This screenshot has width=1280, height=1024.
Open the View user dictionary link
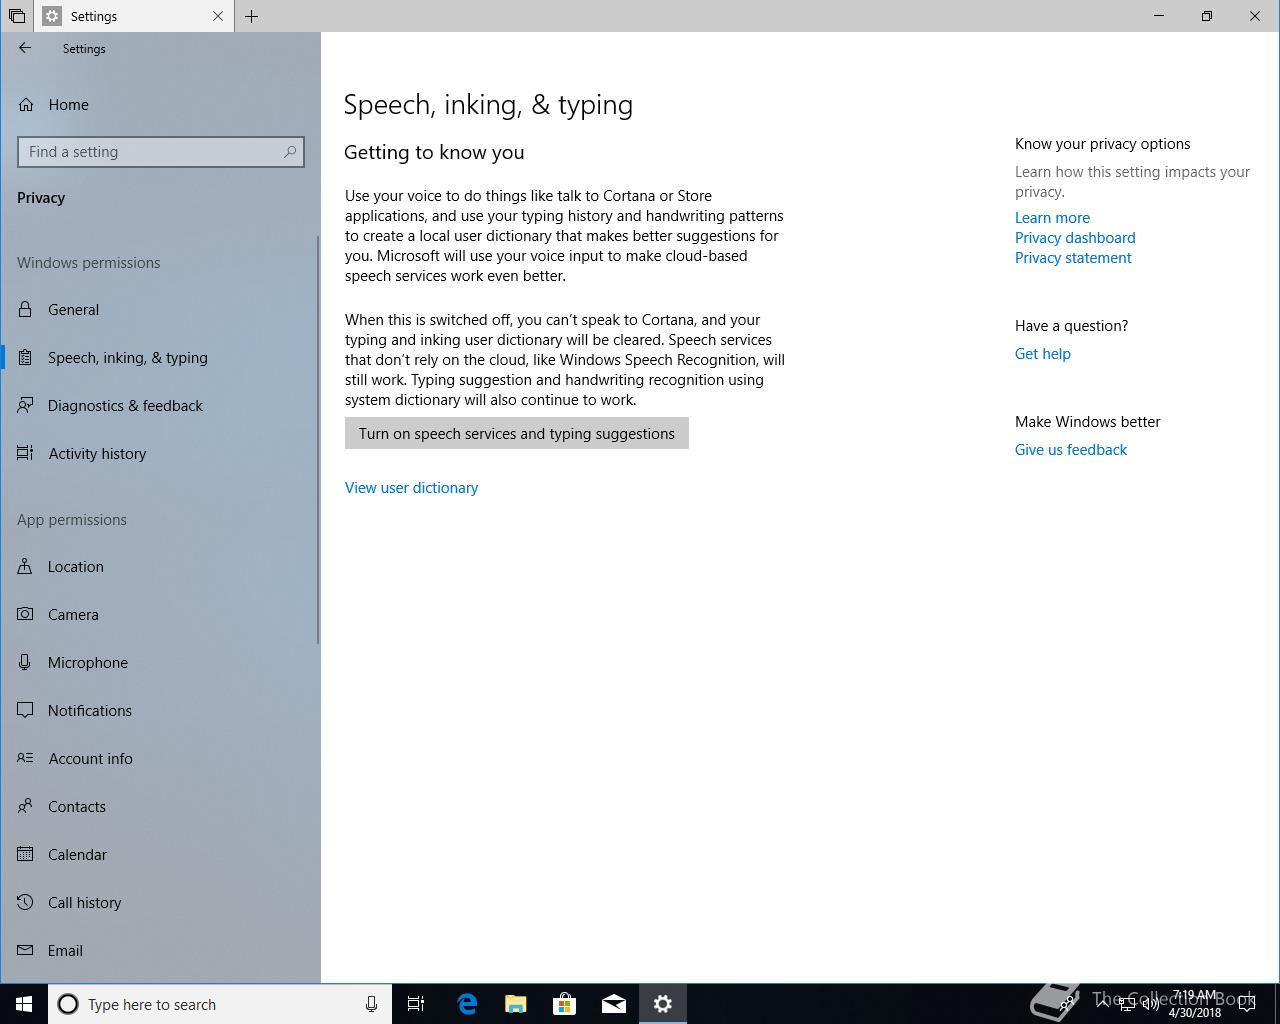[x=411, y=488]
